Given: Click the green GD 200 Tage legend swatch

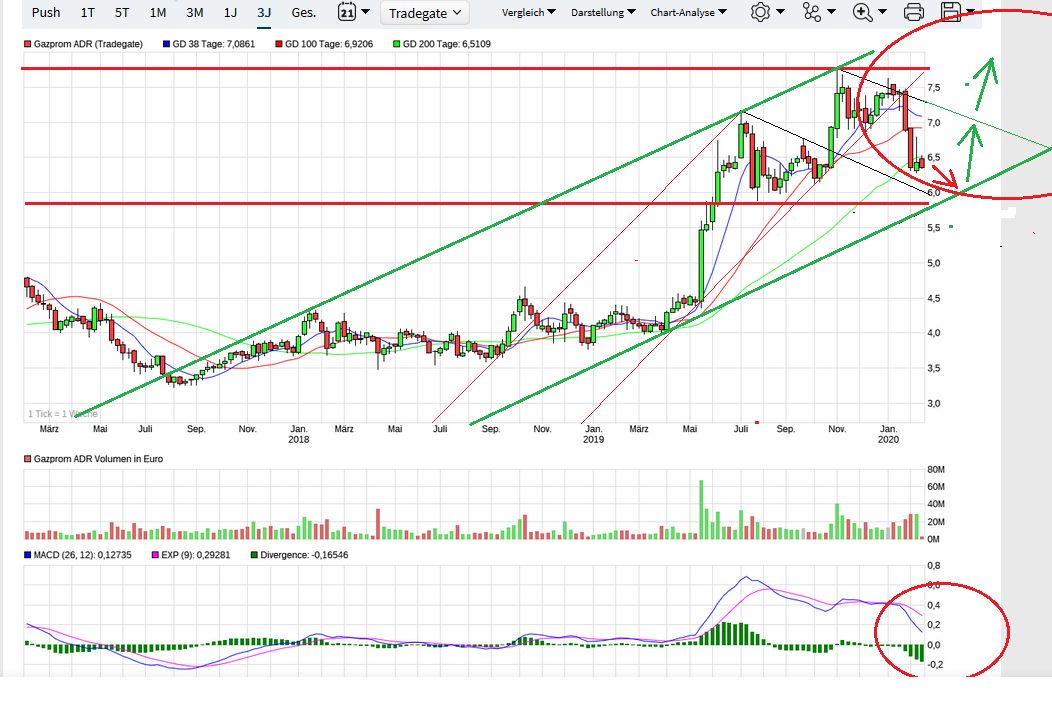Looking at the screenshot, I should pyautogui.click(x=397, y=44).
